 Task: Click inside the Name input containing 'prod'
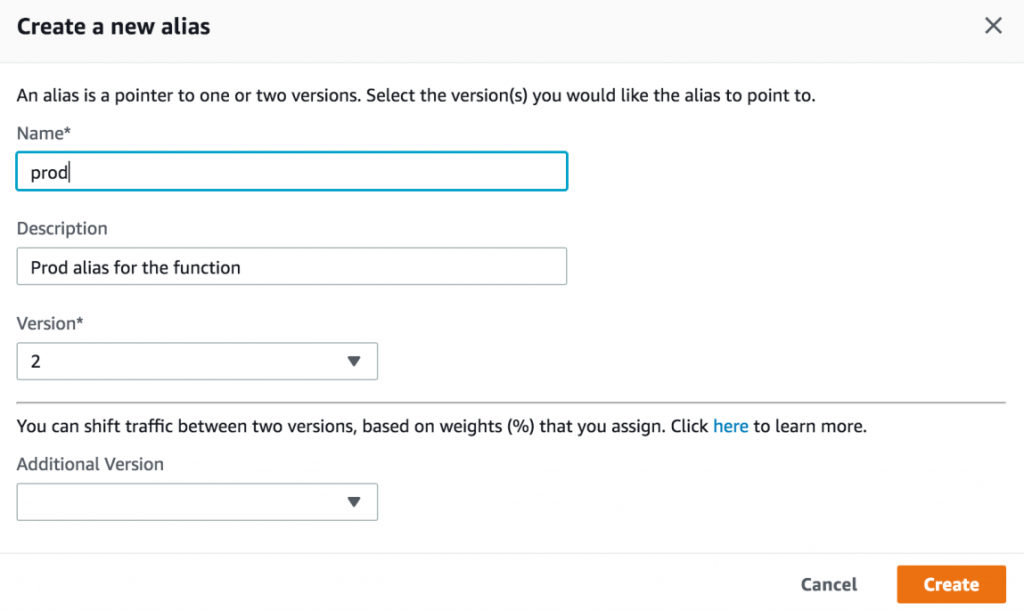point(290,171)
